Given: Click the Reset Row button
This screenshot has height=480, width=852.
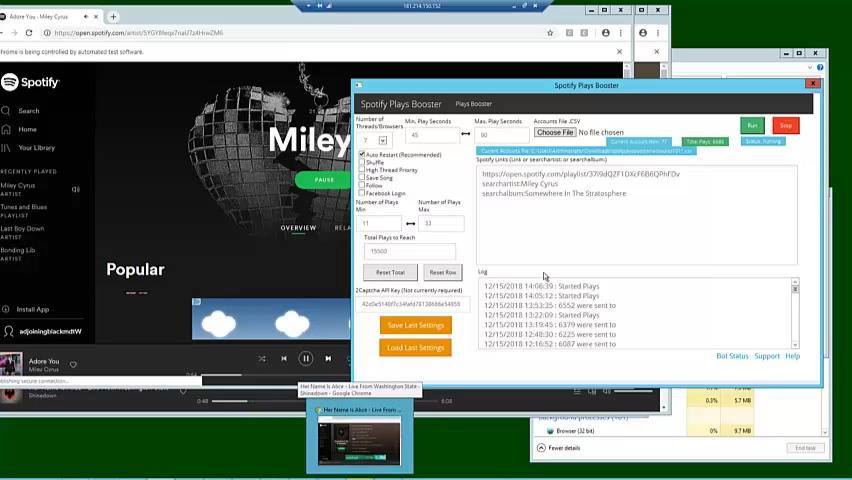Looking at the screenshot, I should [x=443, y=272].
